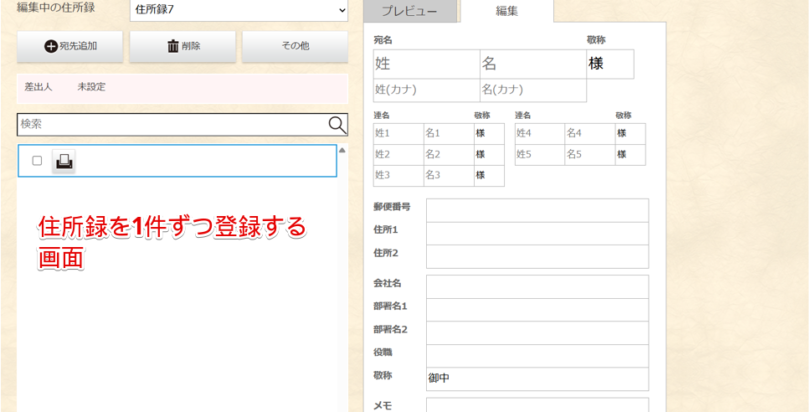Click the search magnifier icon
The height and width of the screenshot is (412, 812).
click(x=337, y=125)
